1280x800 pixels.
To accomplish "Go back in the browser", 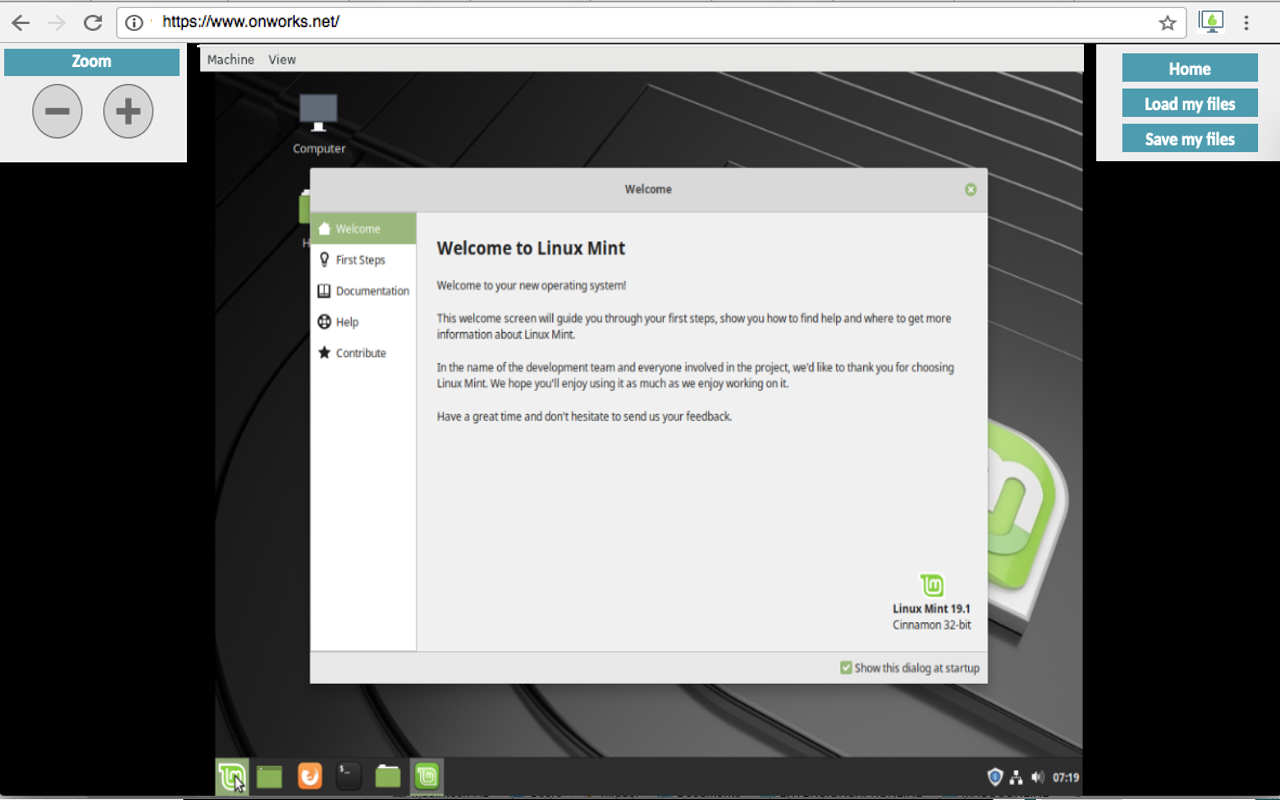I will pos(21,22).
